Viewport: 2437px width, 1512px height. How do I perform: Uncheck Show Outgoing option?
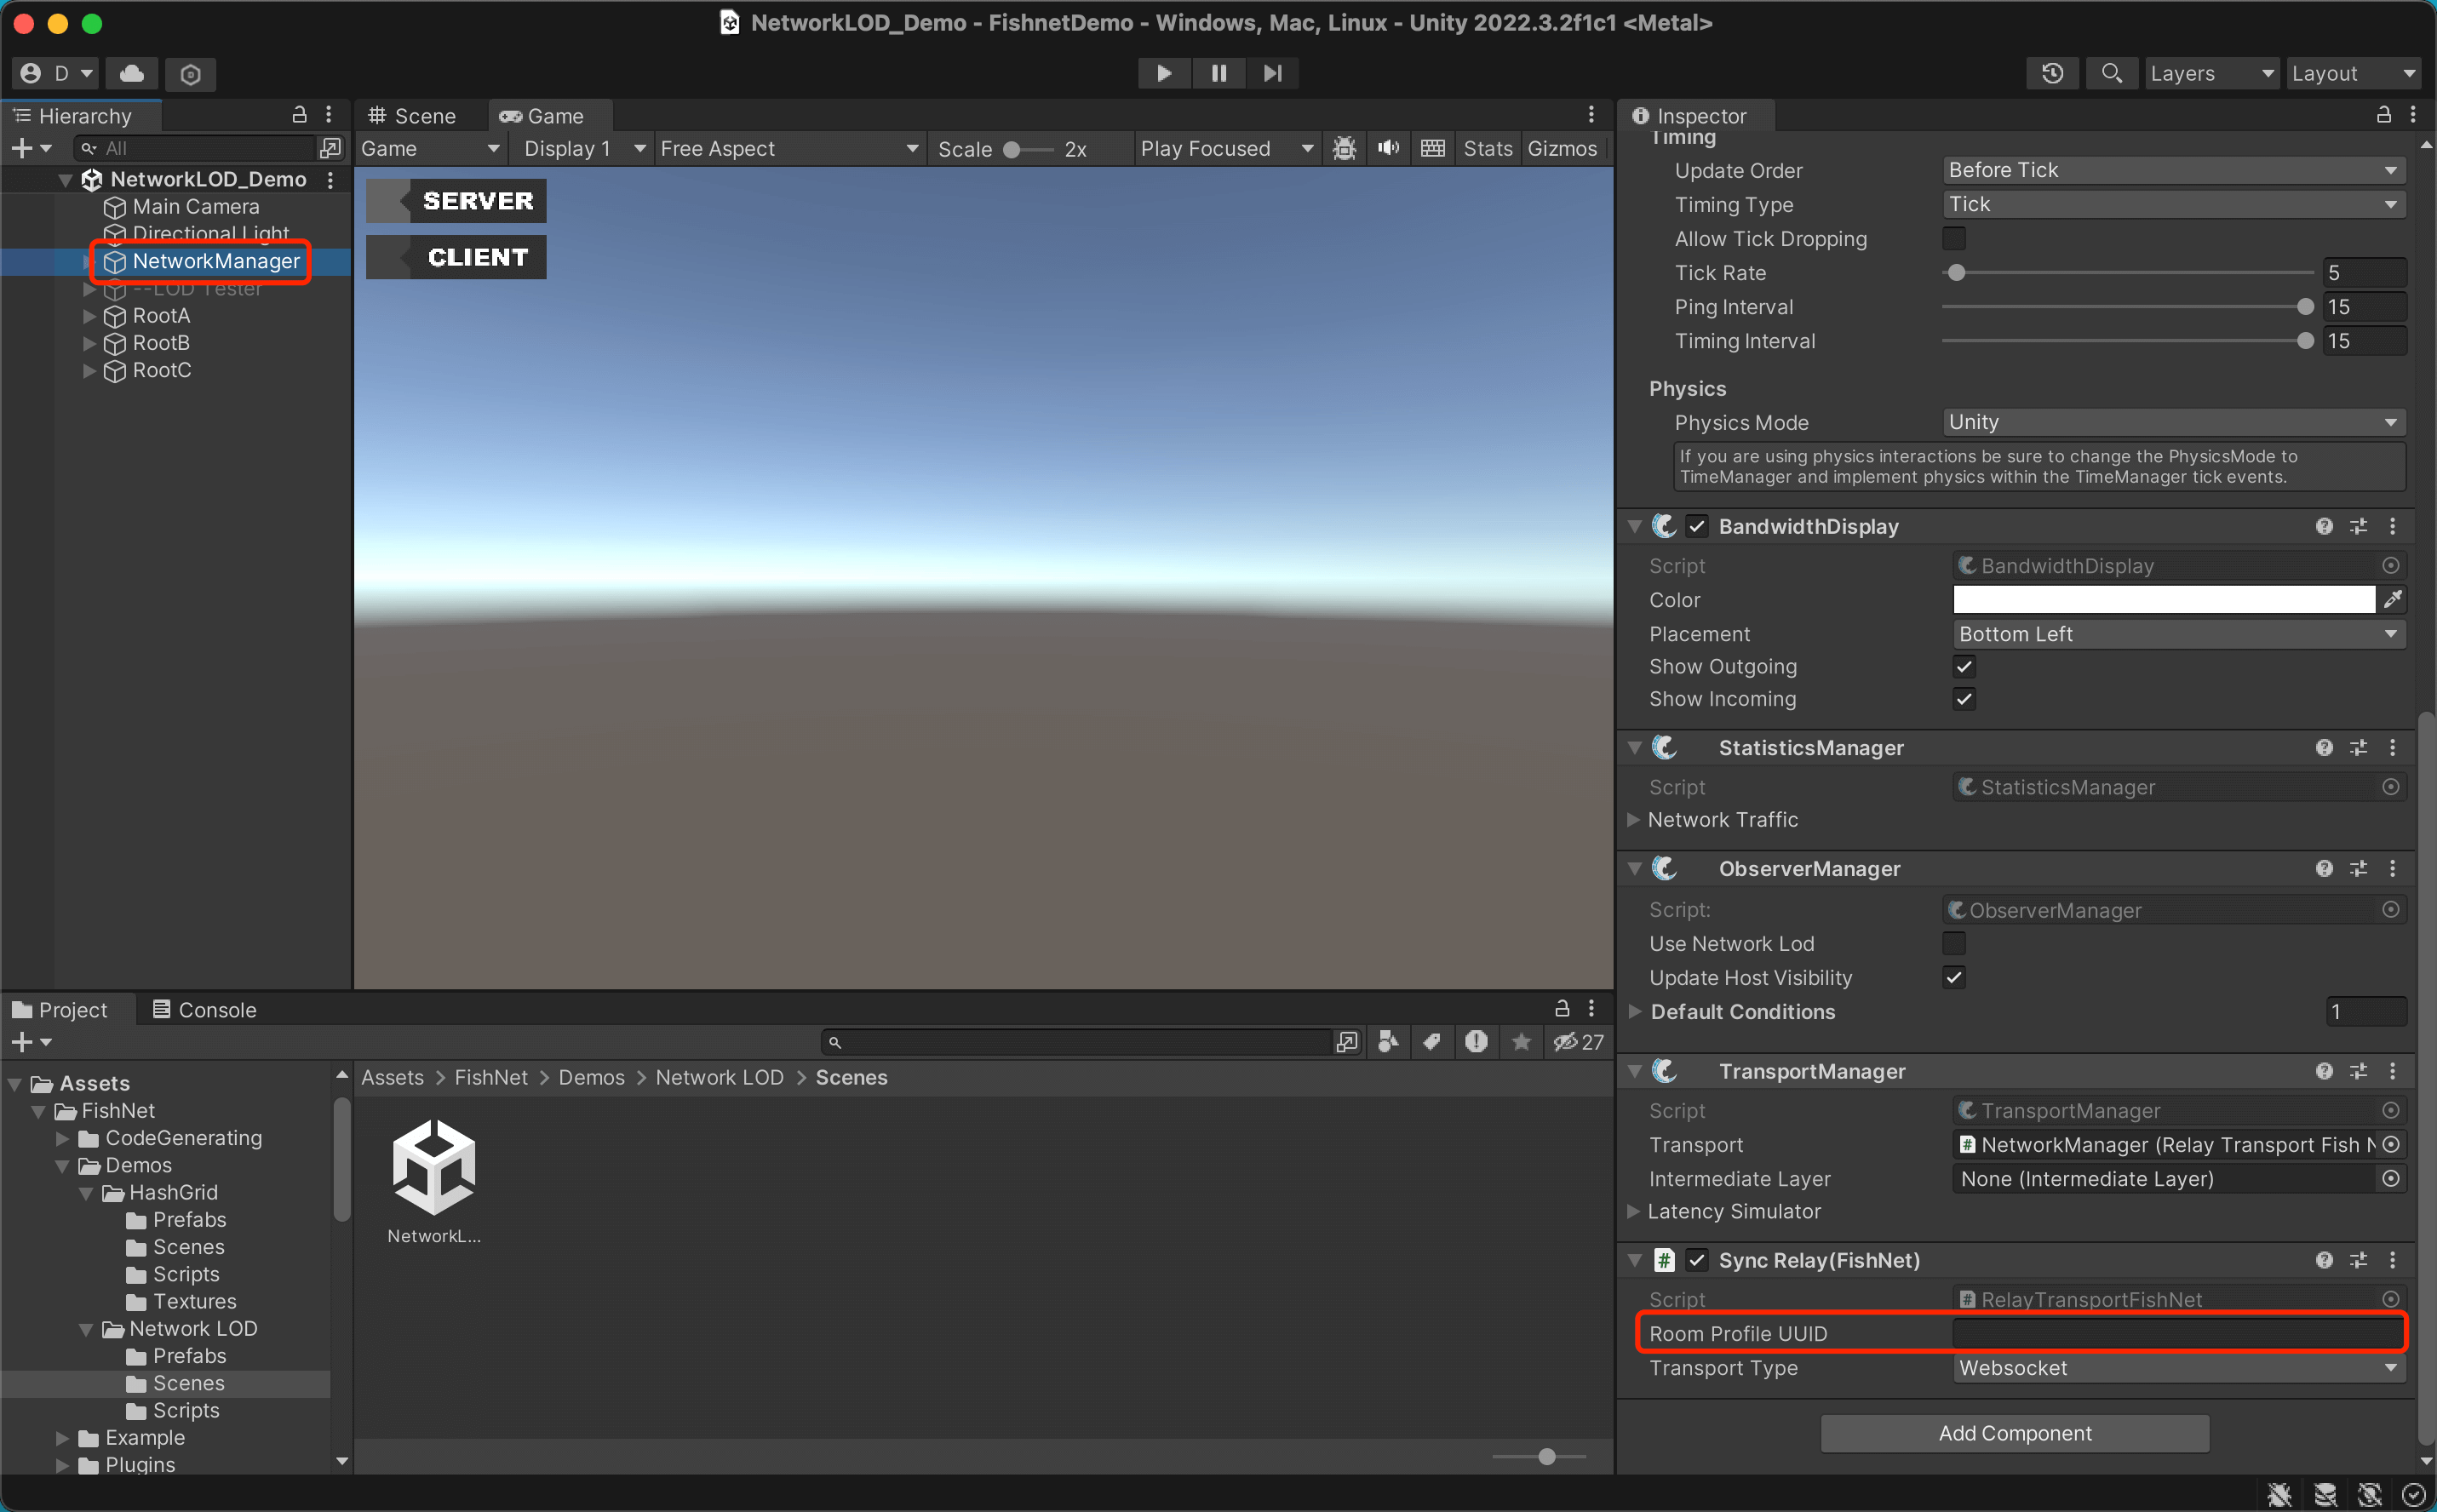click(x=1963, y=667)
